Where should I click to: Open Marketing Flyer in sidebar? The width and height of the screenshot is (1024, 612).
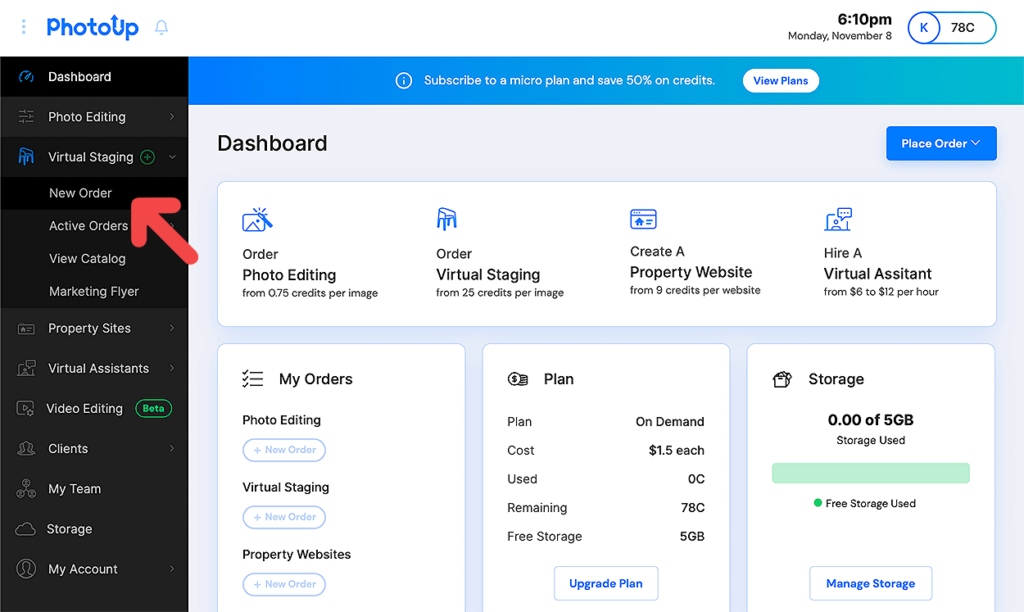[x=94, y=291]
